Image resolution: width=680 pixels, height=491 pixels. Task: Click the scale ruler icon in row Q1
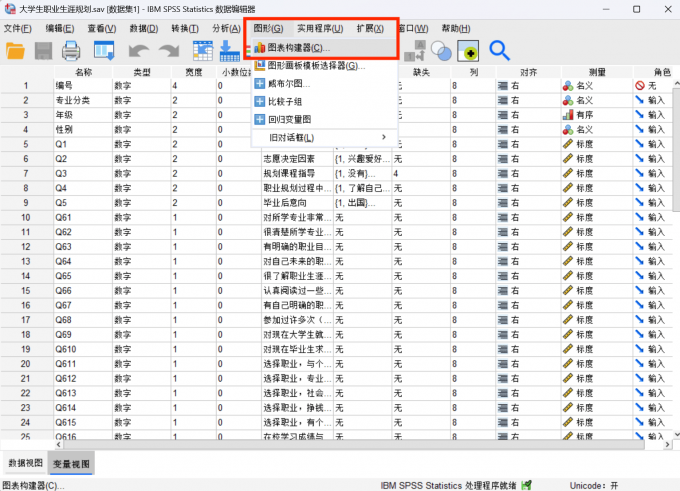pos(568,144)
